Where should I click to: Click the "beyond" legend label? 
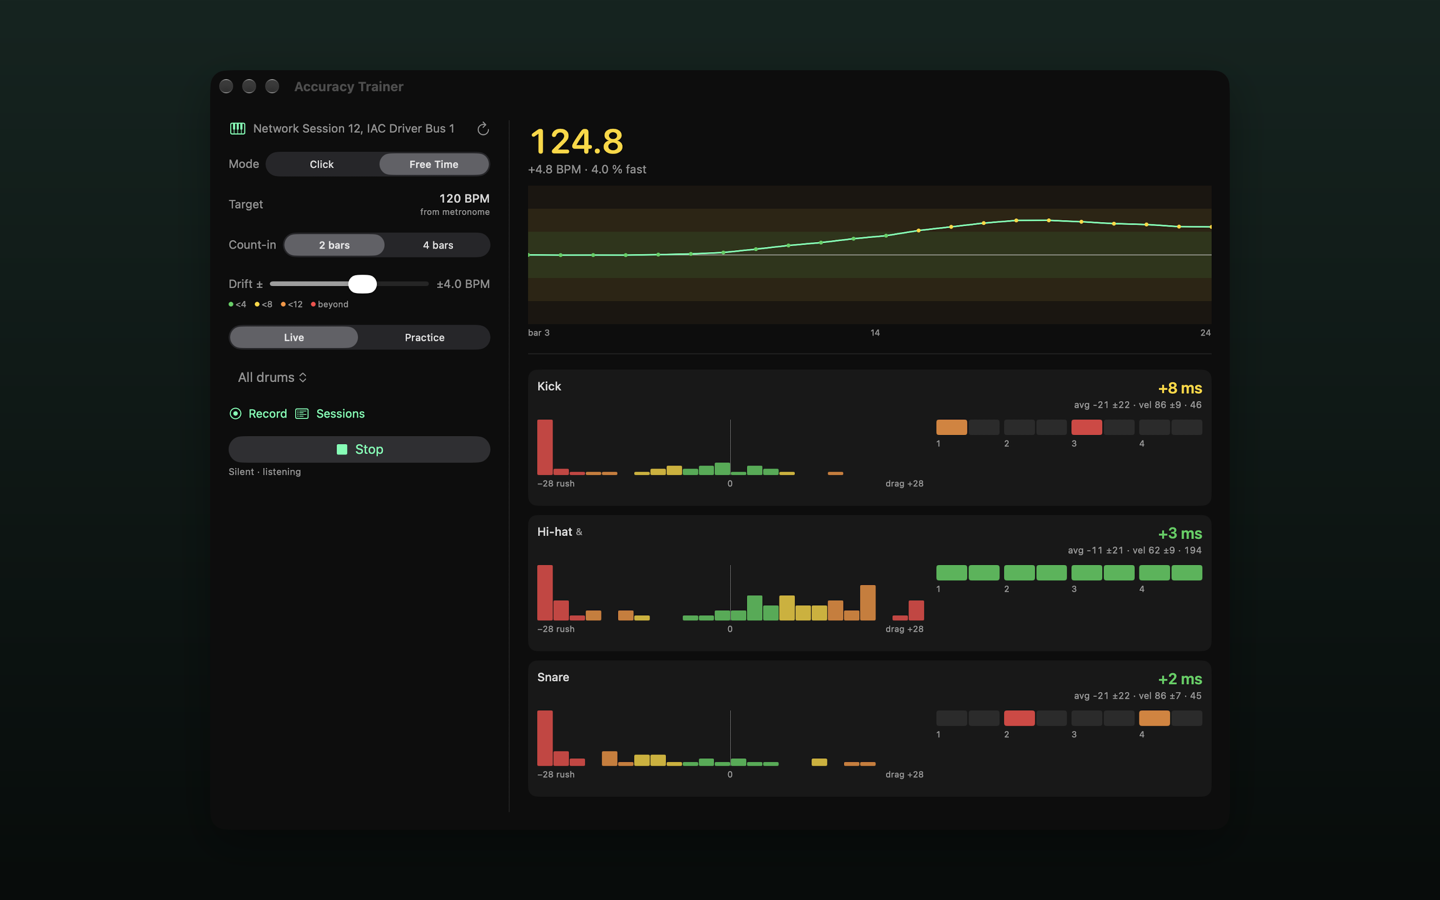(x=333, y=304)
